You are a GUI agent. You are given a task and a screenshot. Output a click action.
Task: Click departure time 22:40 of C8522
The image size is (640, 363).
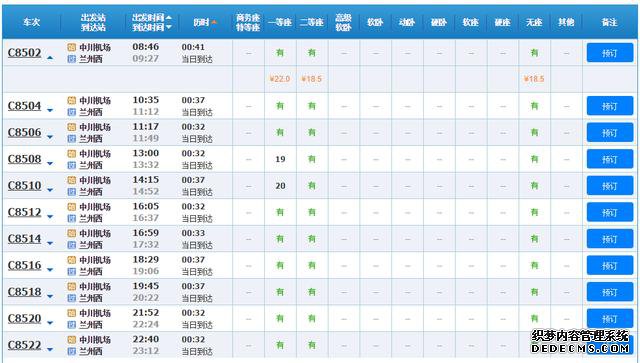click(x=146, y=339)
